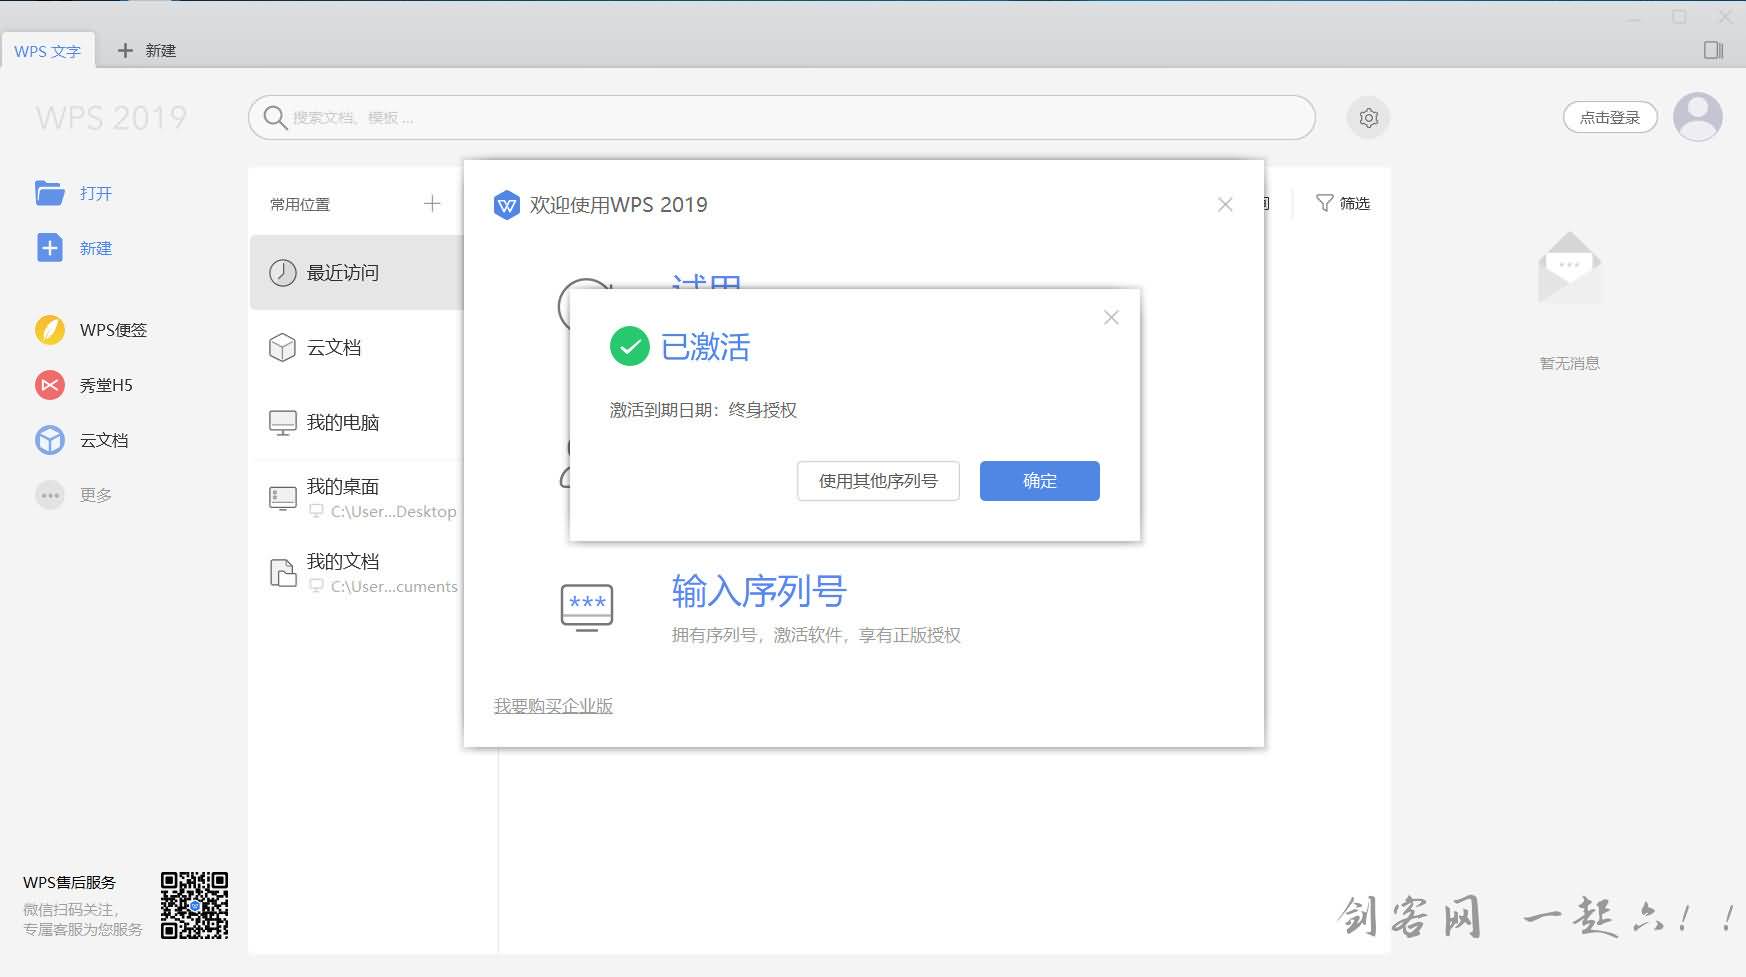Click 常用位置 header text
Viewport: 1746px width, 977px height.
pos(300,204)
